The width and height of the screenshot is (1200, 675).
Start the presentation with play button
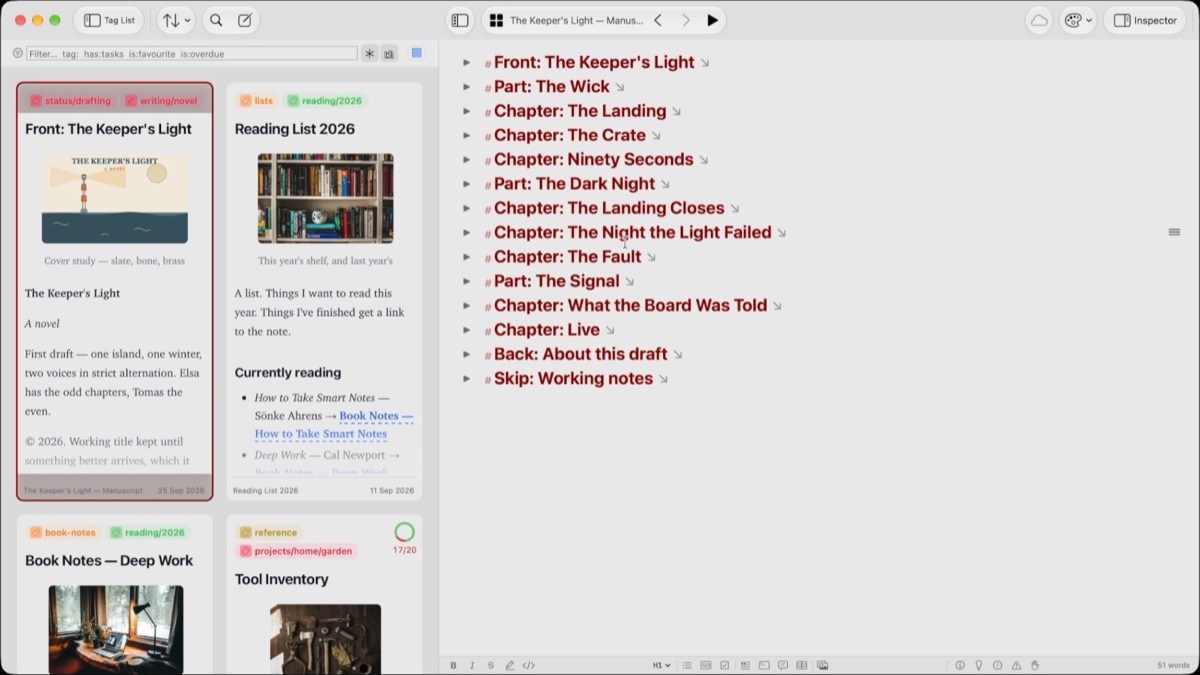(x=712, y=20)
